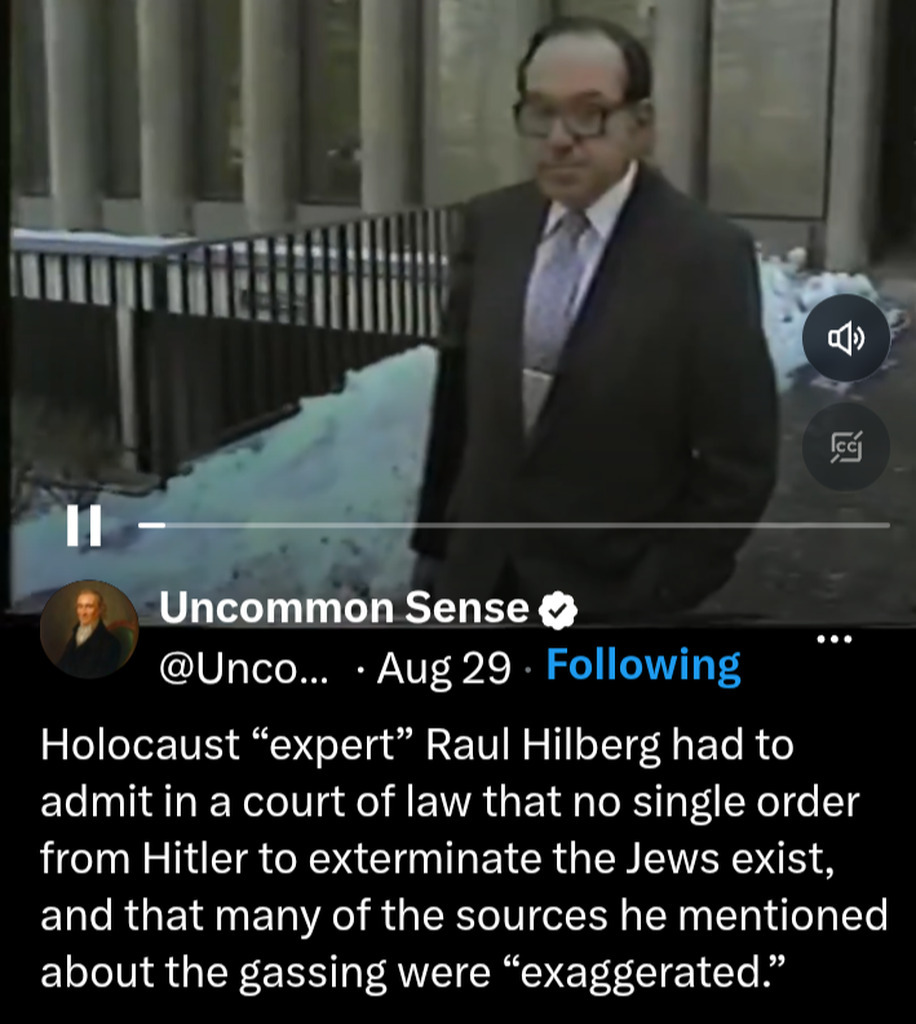Open the Aug 29 timestamp
916x1024 pixels.
click(x=443, y=669)
